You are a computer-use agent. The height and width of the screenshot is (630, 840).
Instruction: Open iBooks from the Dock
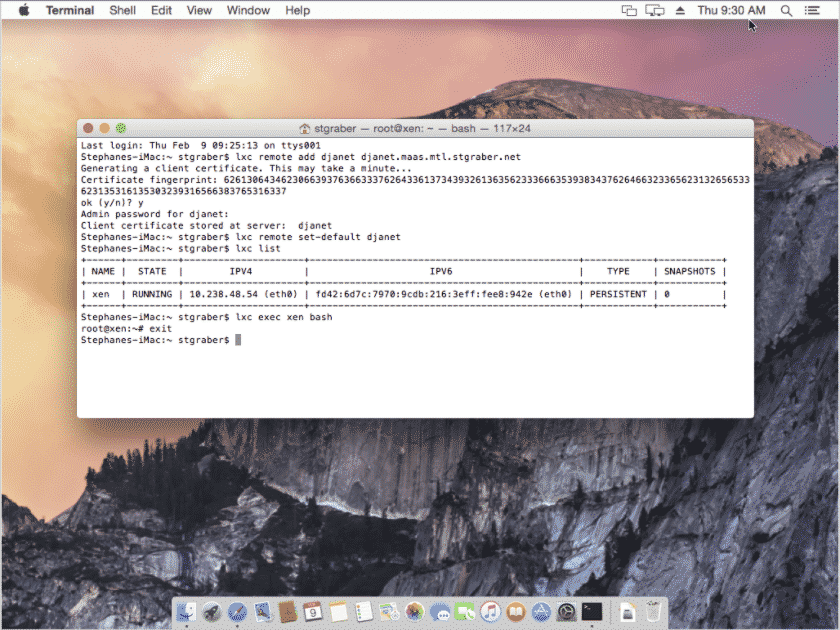point(516,612)
